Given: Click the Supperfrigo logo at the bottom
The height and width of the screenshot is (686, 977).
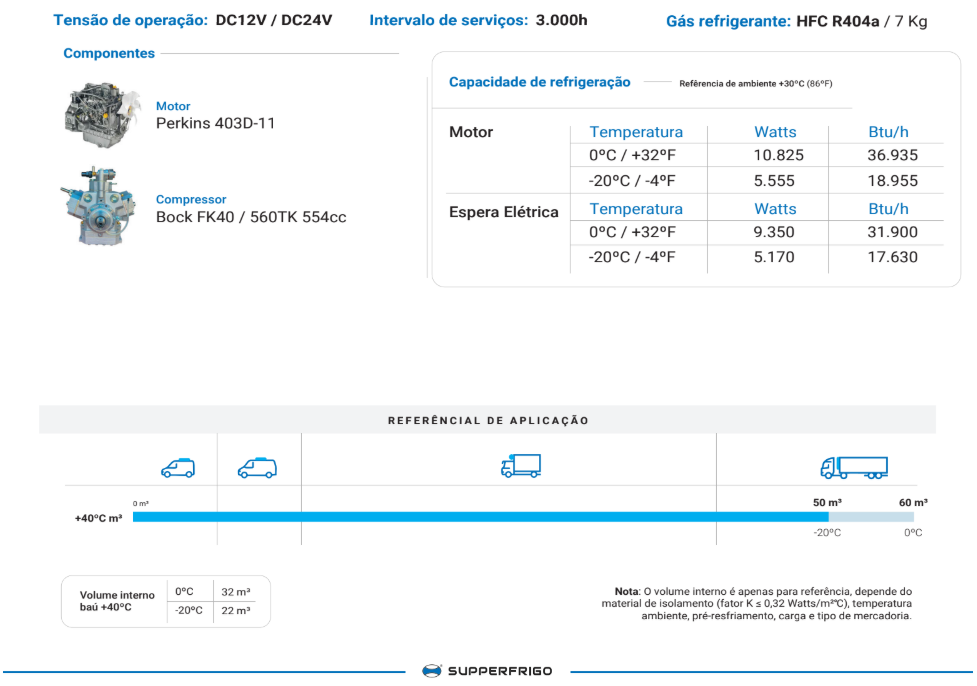Looking at the screenshot, I should click(489, 672).
